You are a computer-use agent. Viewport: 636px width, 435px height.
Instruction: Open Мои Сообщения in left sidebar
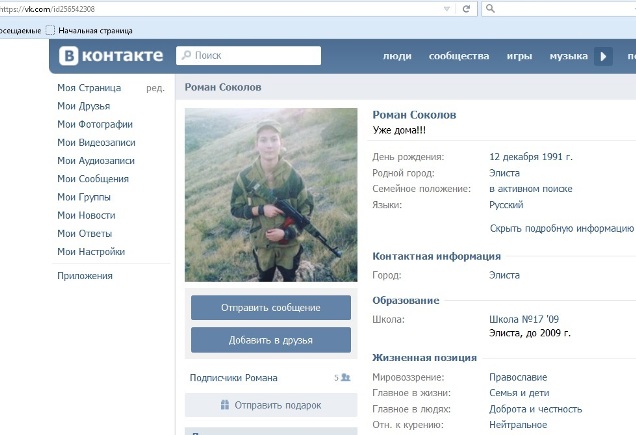click(93, 179)
